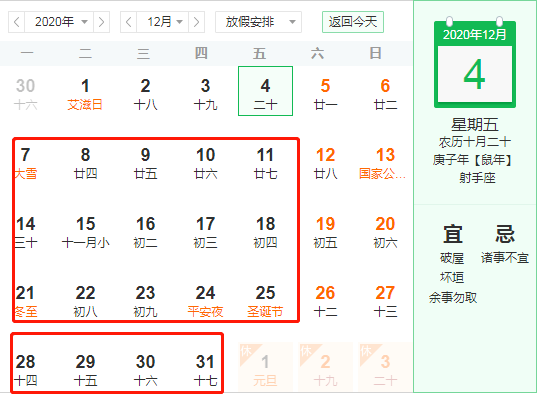Screen dimensions: 539x394
Task: Select December 28 十四 date
Action: pos(25,370)
